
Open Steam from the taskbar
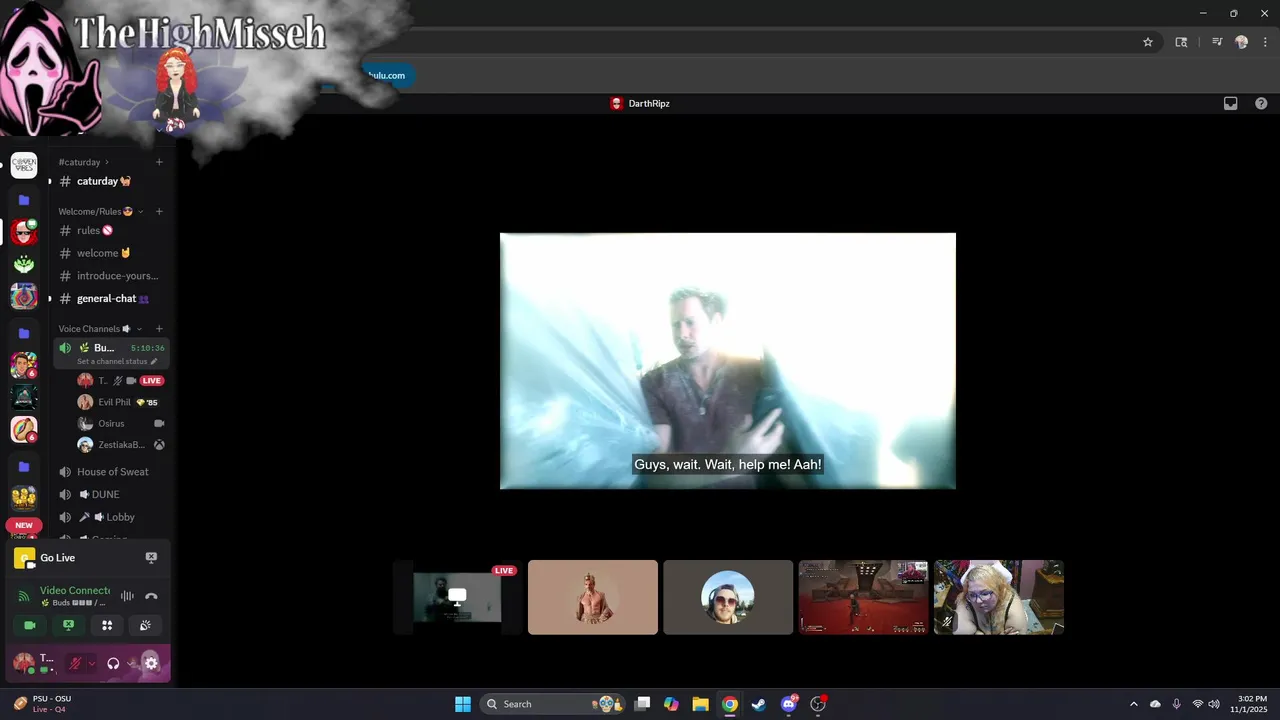[x=759, y=704]
